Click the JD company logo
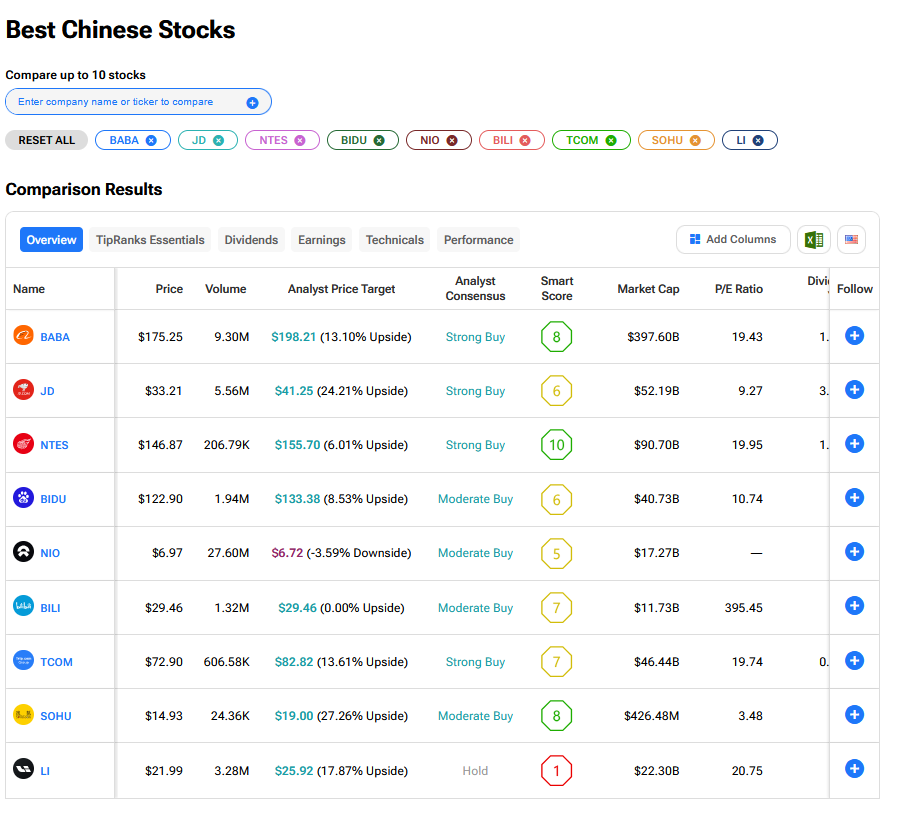The image size is (904, 816). 23,390
